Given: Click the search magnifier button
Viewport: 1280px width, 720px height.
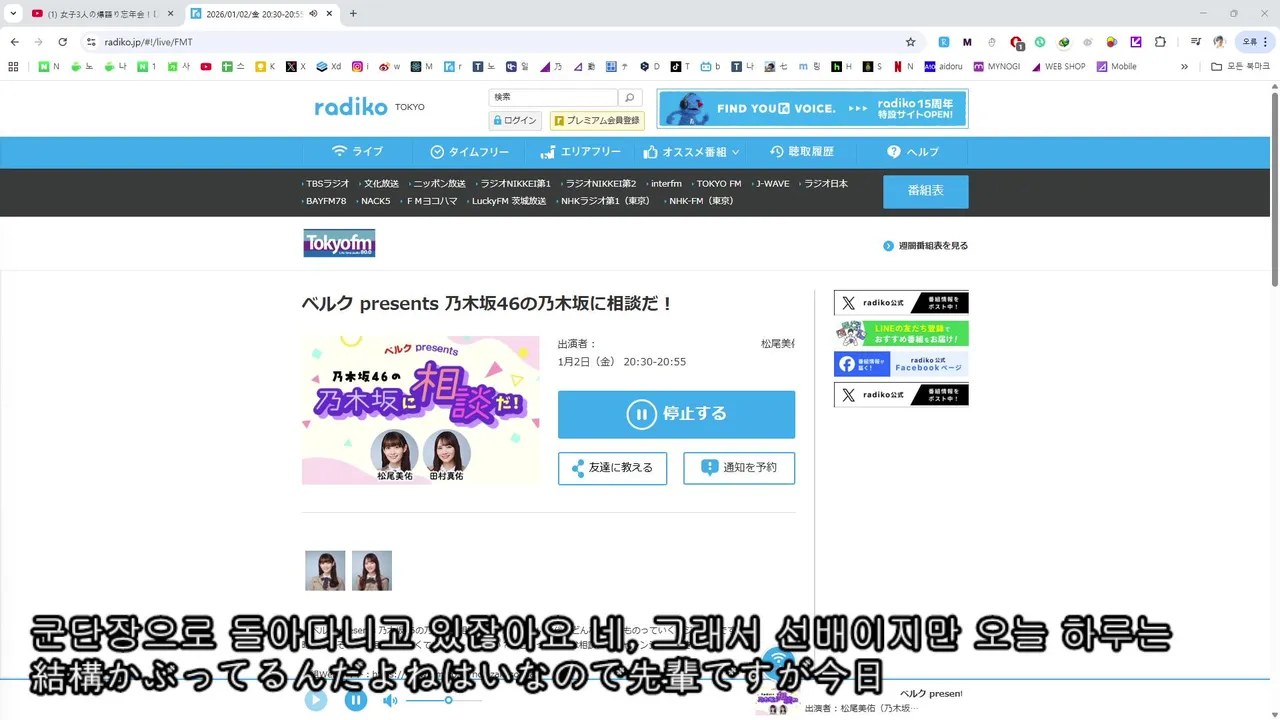Looking at the screenshot, I should 630,98.
